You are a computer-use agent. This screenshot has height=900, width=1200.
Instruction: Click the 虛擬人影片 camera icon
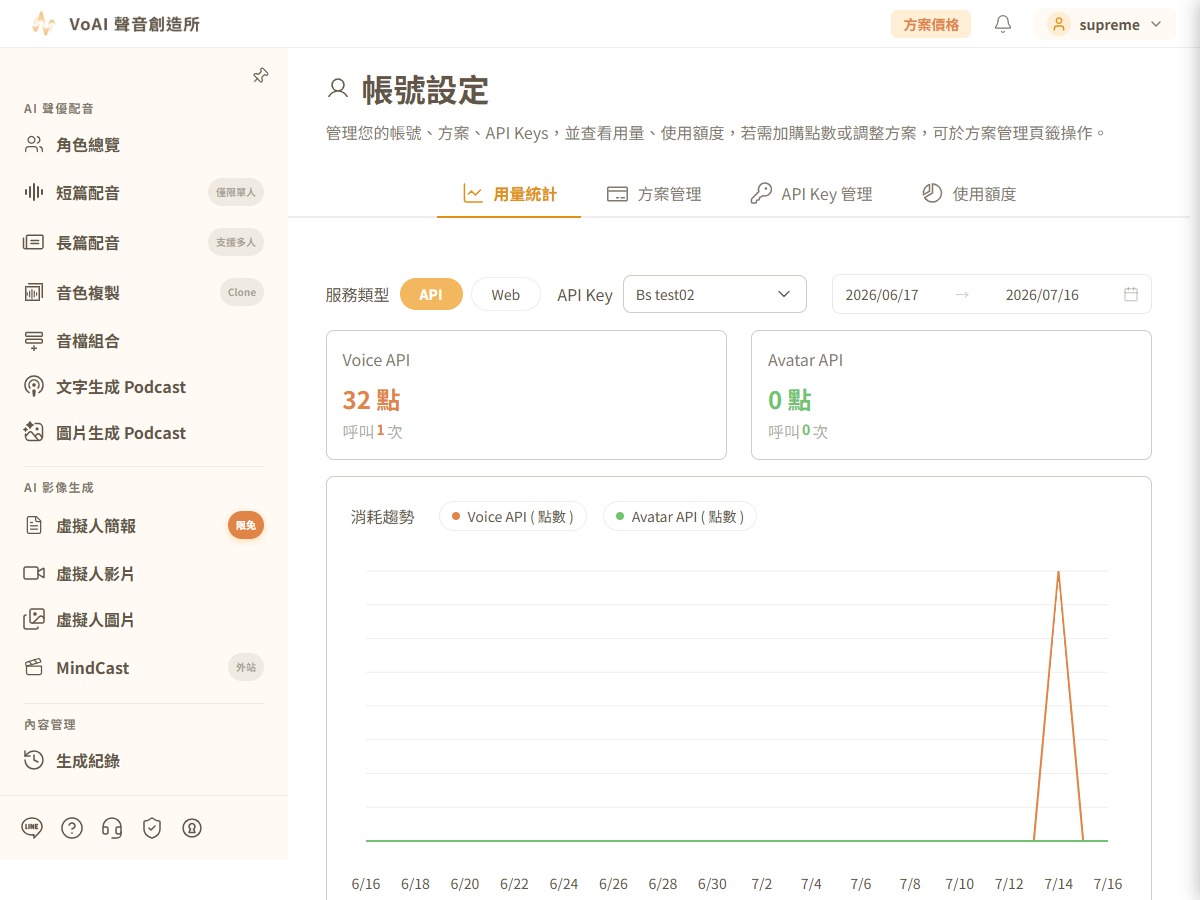pos(34,573)
